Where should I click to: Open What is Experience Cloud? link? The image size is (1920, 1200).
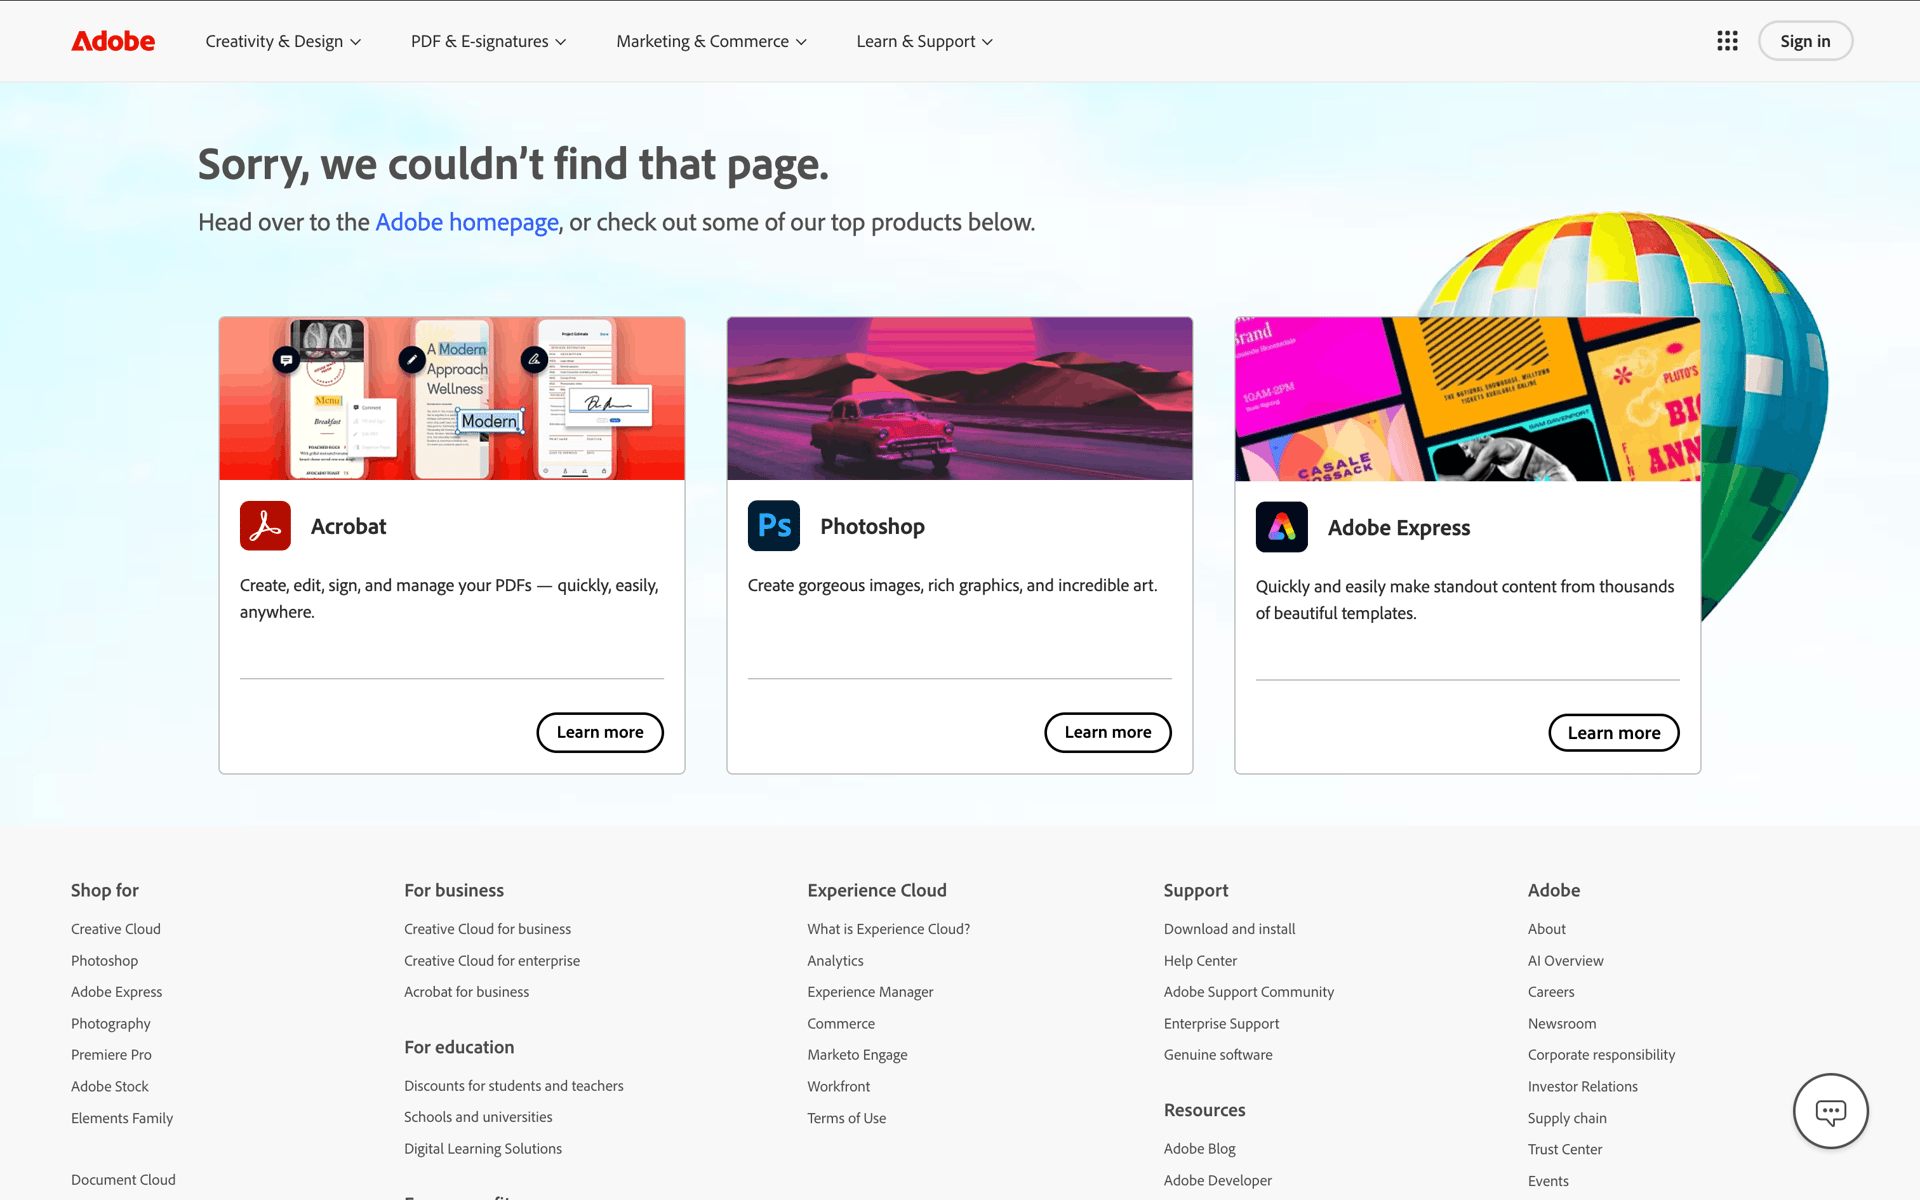[x=889, y=929]
